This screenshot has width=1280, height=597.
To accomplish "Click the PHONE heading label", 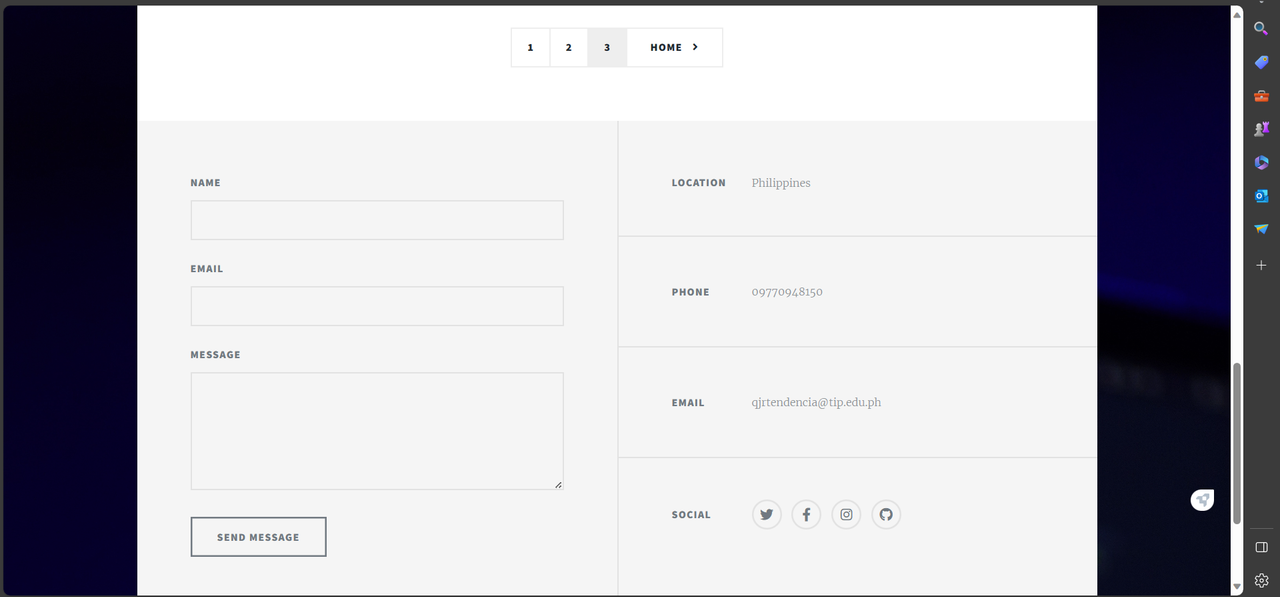I will tap(691, 292).
